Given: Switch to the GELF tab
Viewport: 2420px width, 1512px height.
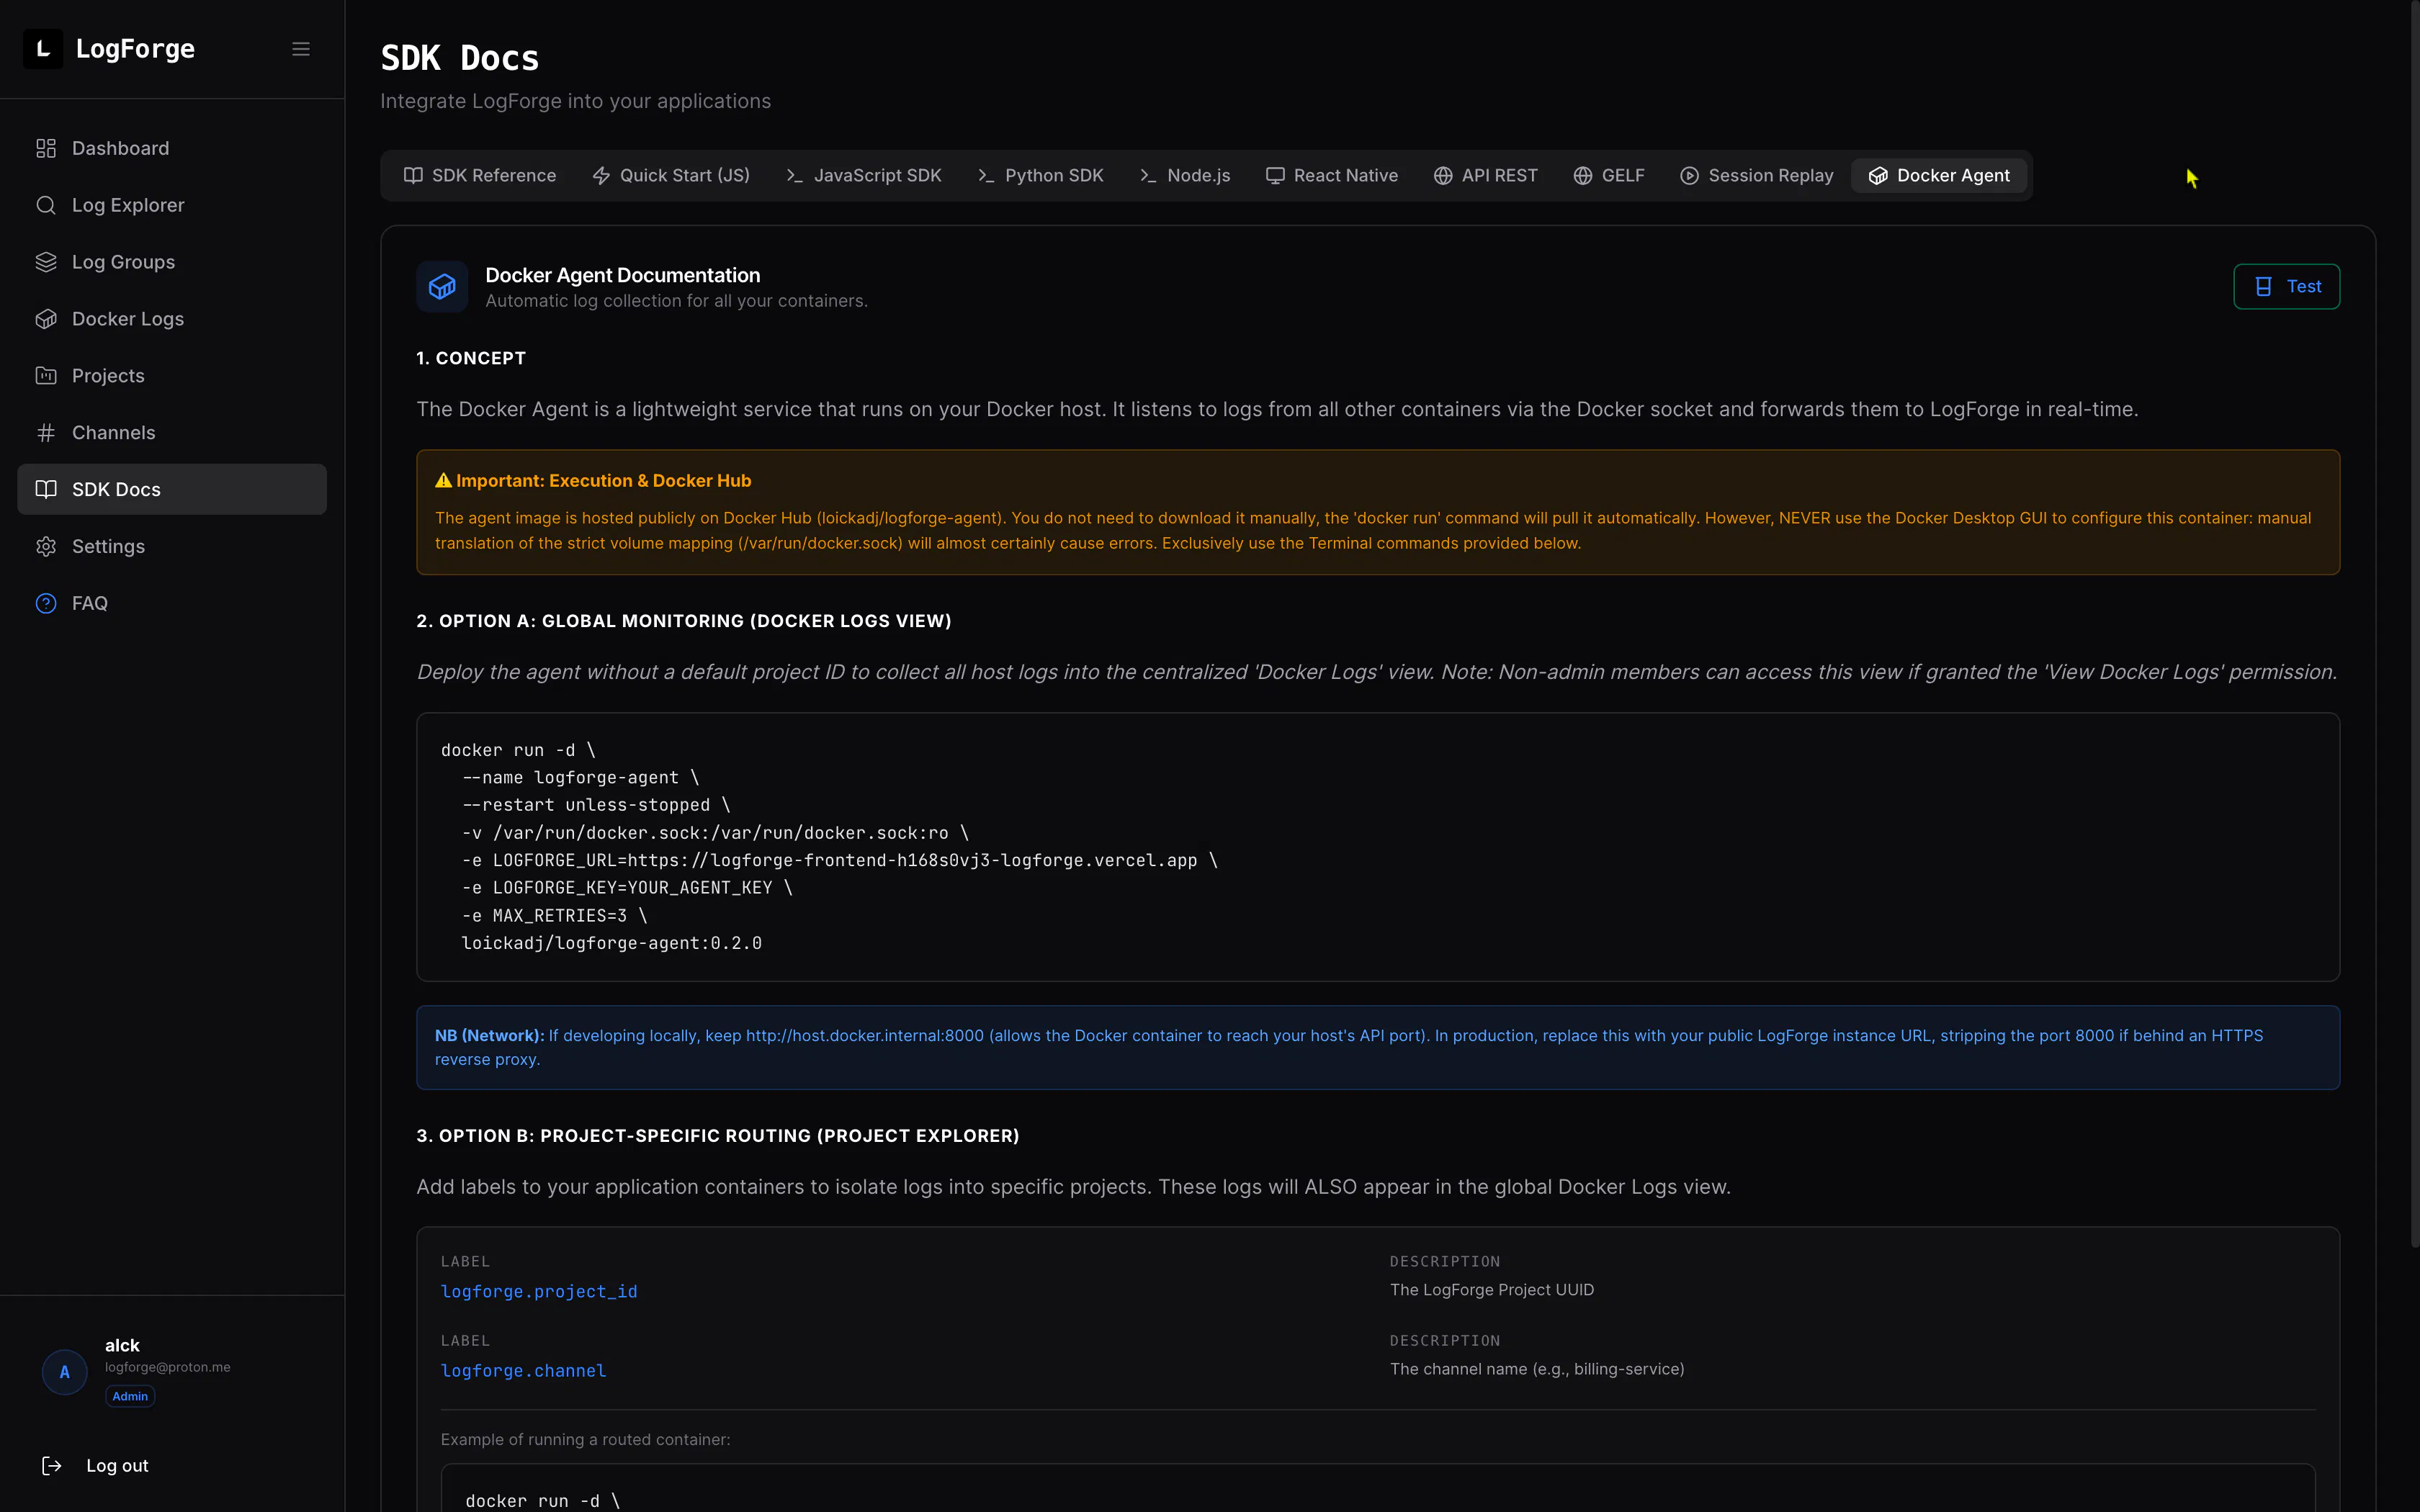Looking at the screenshot, I should pos(1609,175).
